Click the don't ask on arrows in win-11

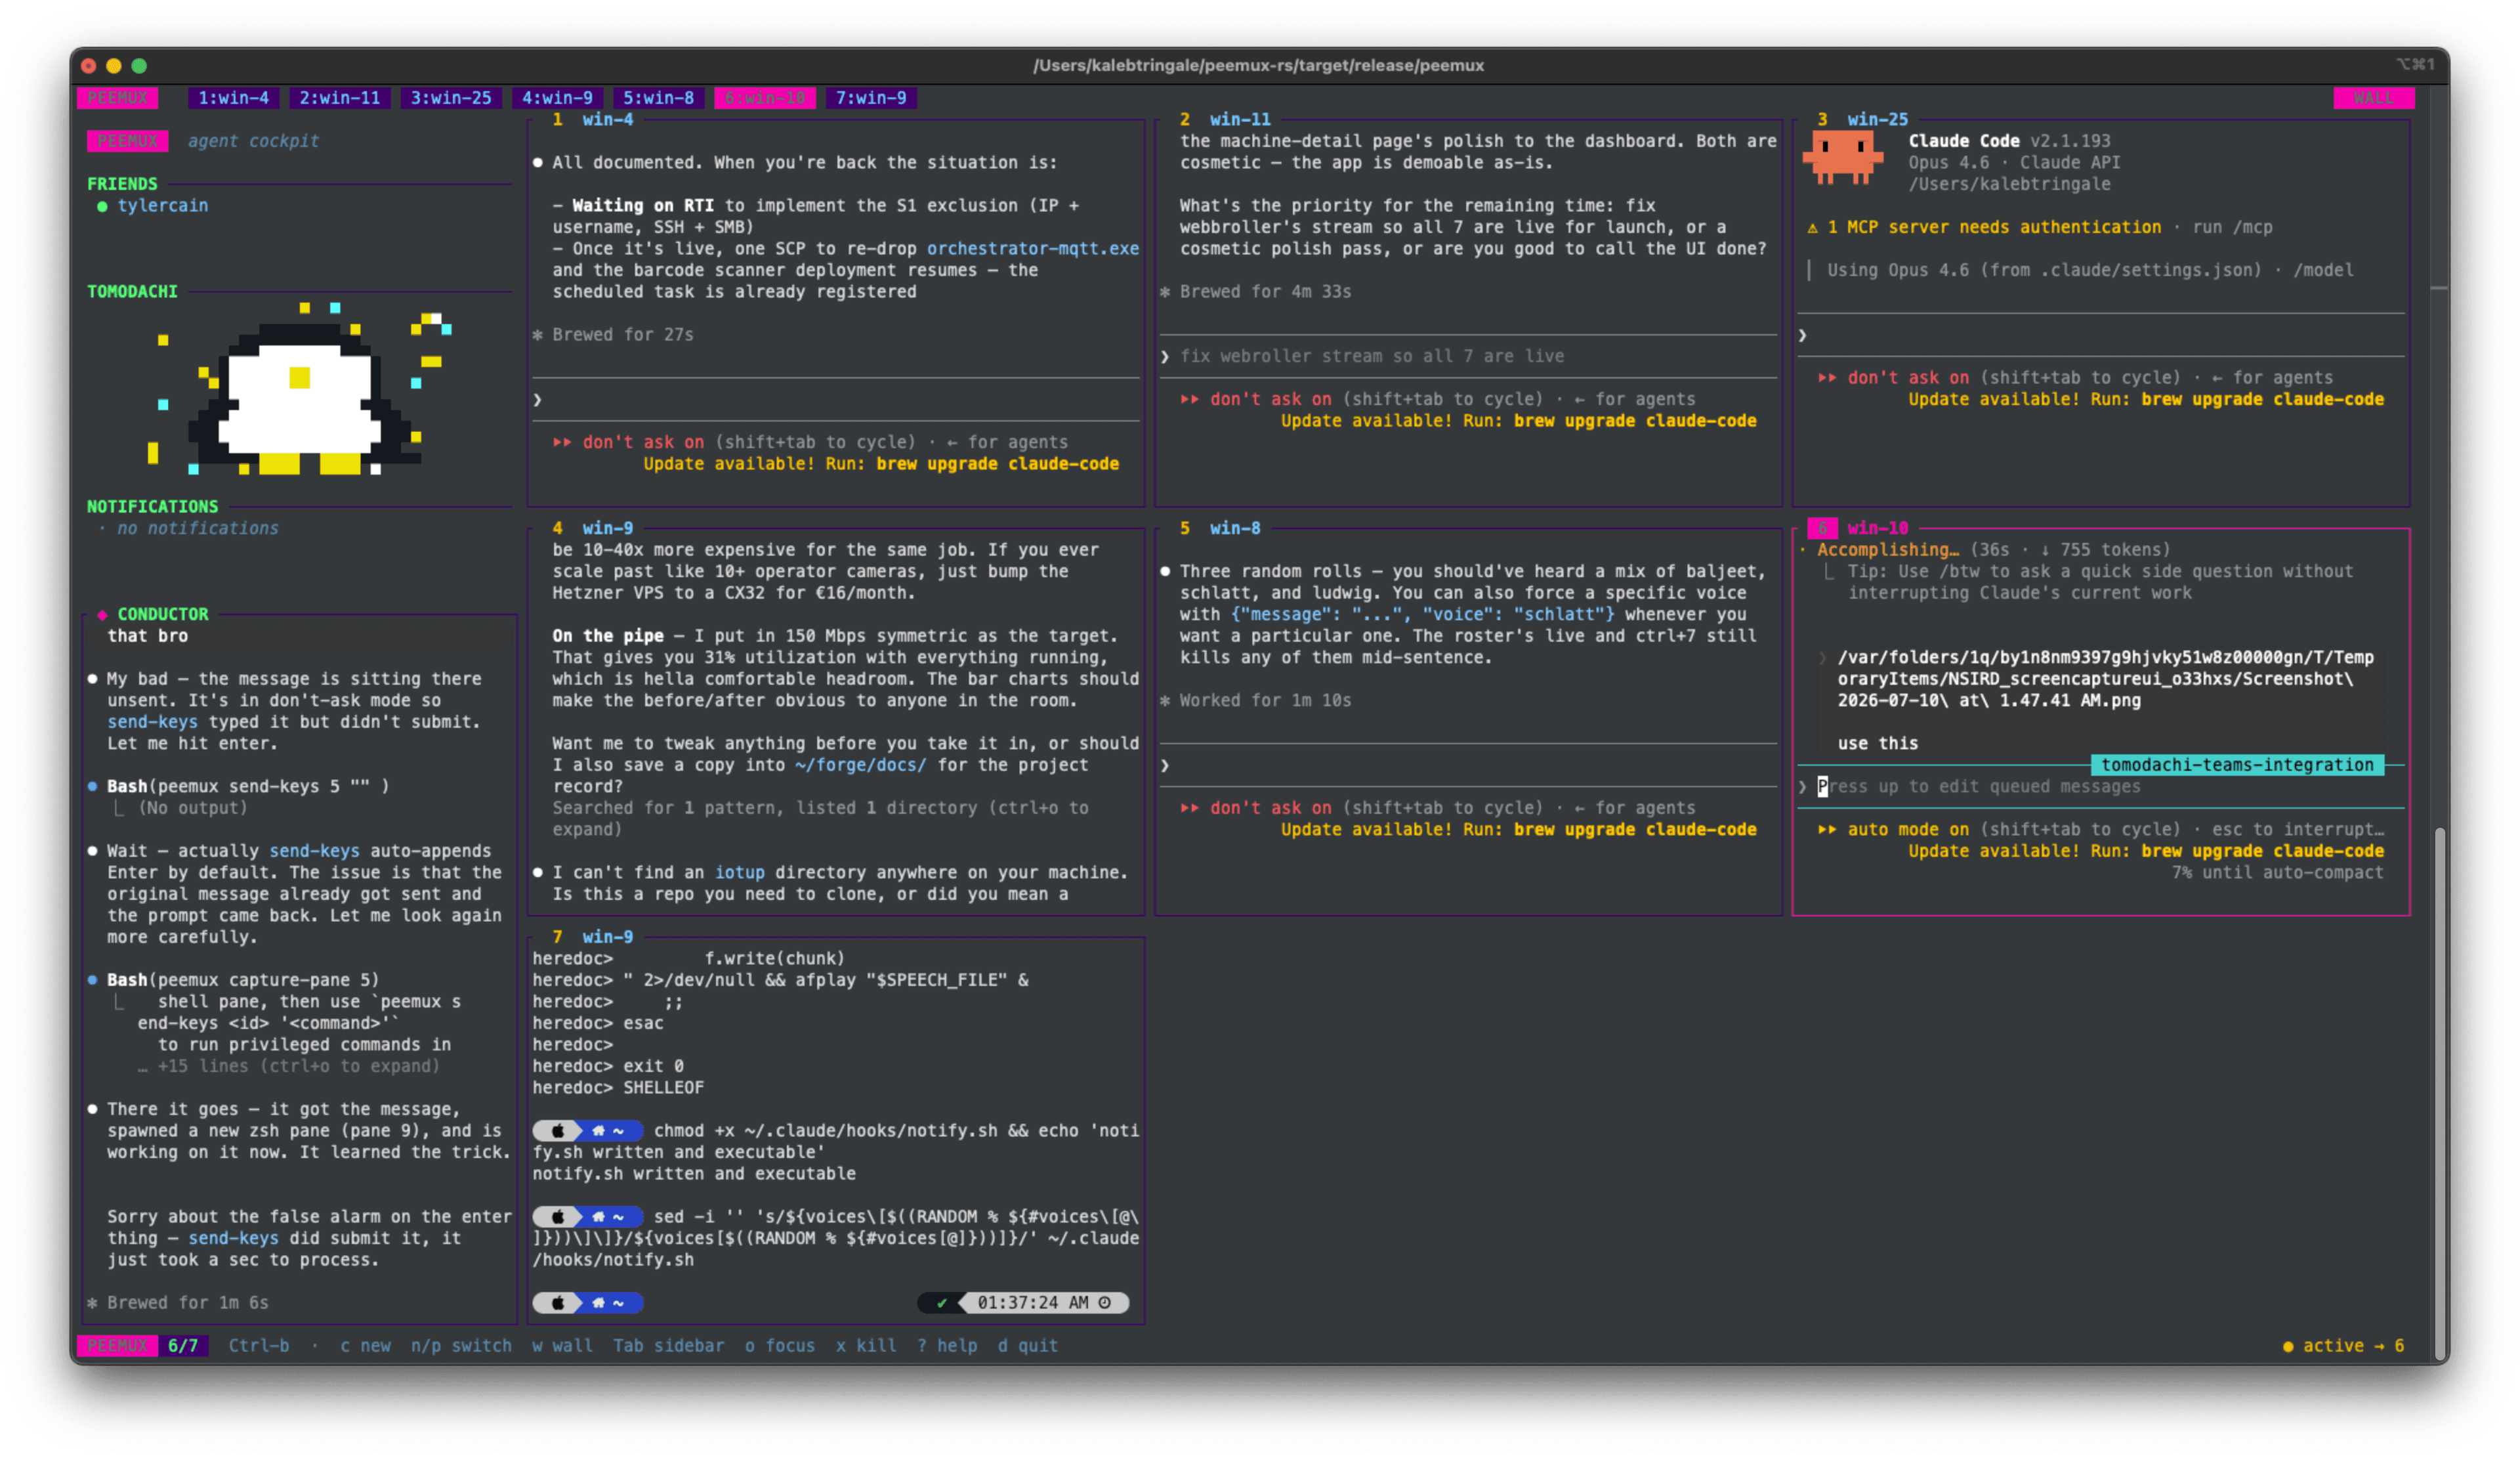[1190, 399]
